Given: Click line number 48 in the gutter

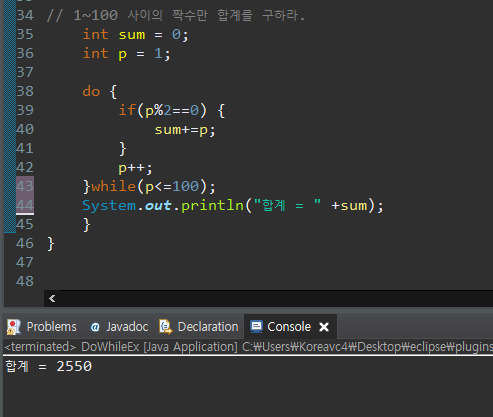Looking at the screenshot, I should tap(25, 281).
